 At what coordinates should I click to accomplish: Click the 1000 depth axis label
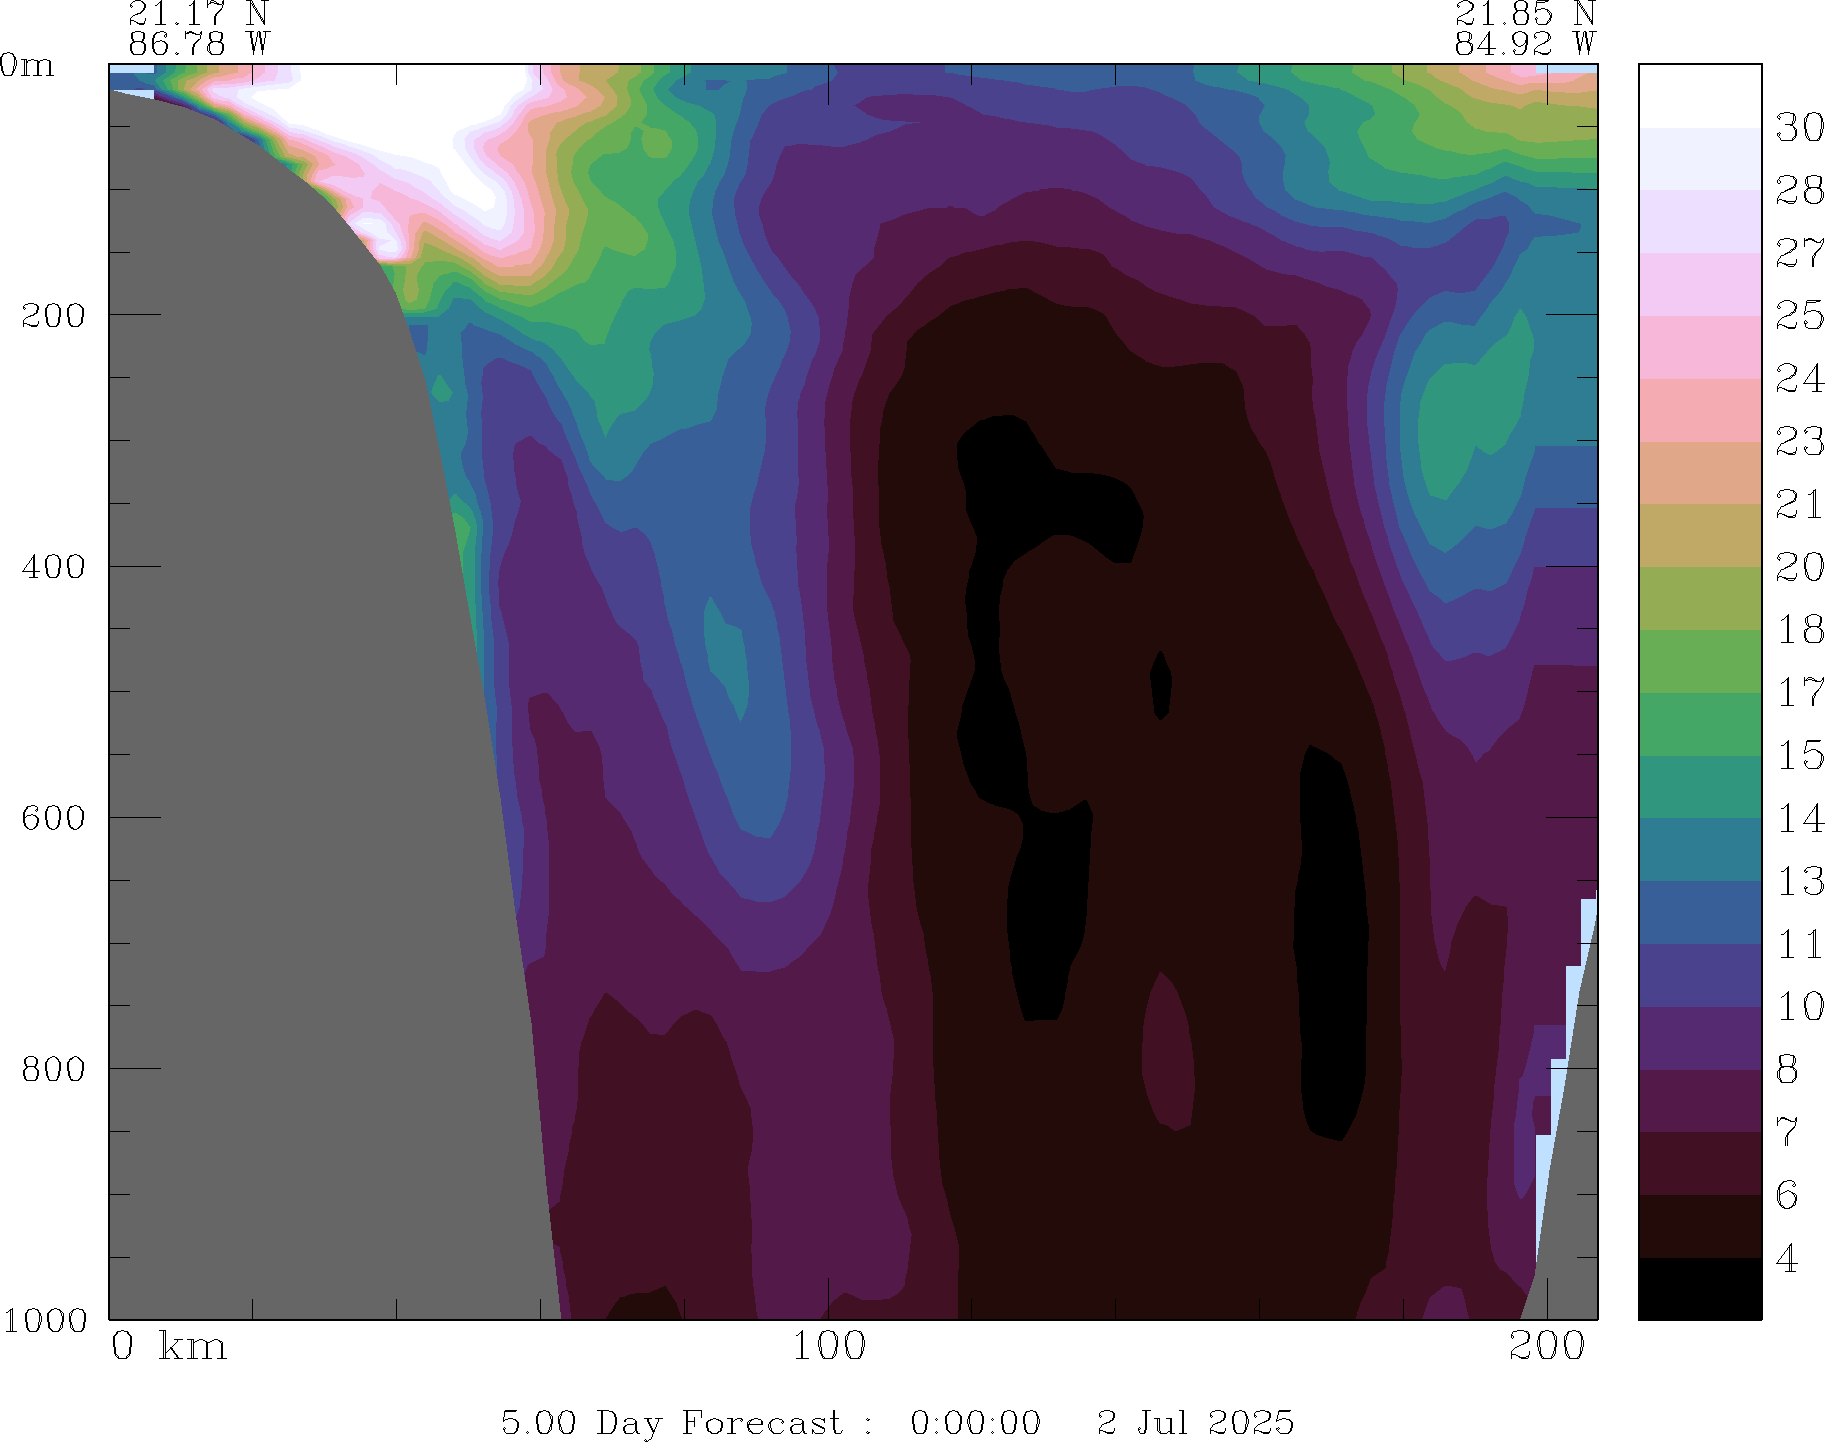44,1320
